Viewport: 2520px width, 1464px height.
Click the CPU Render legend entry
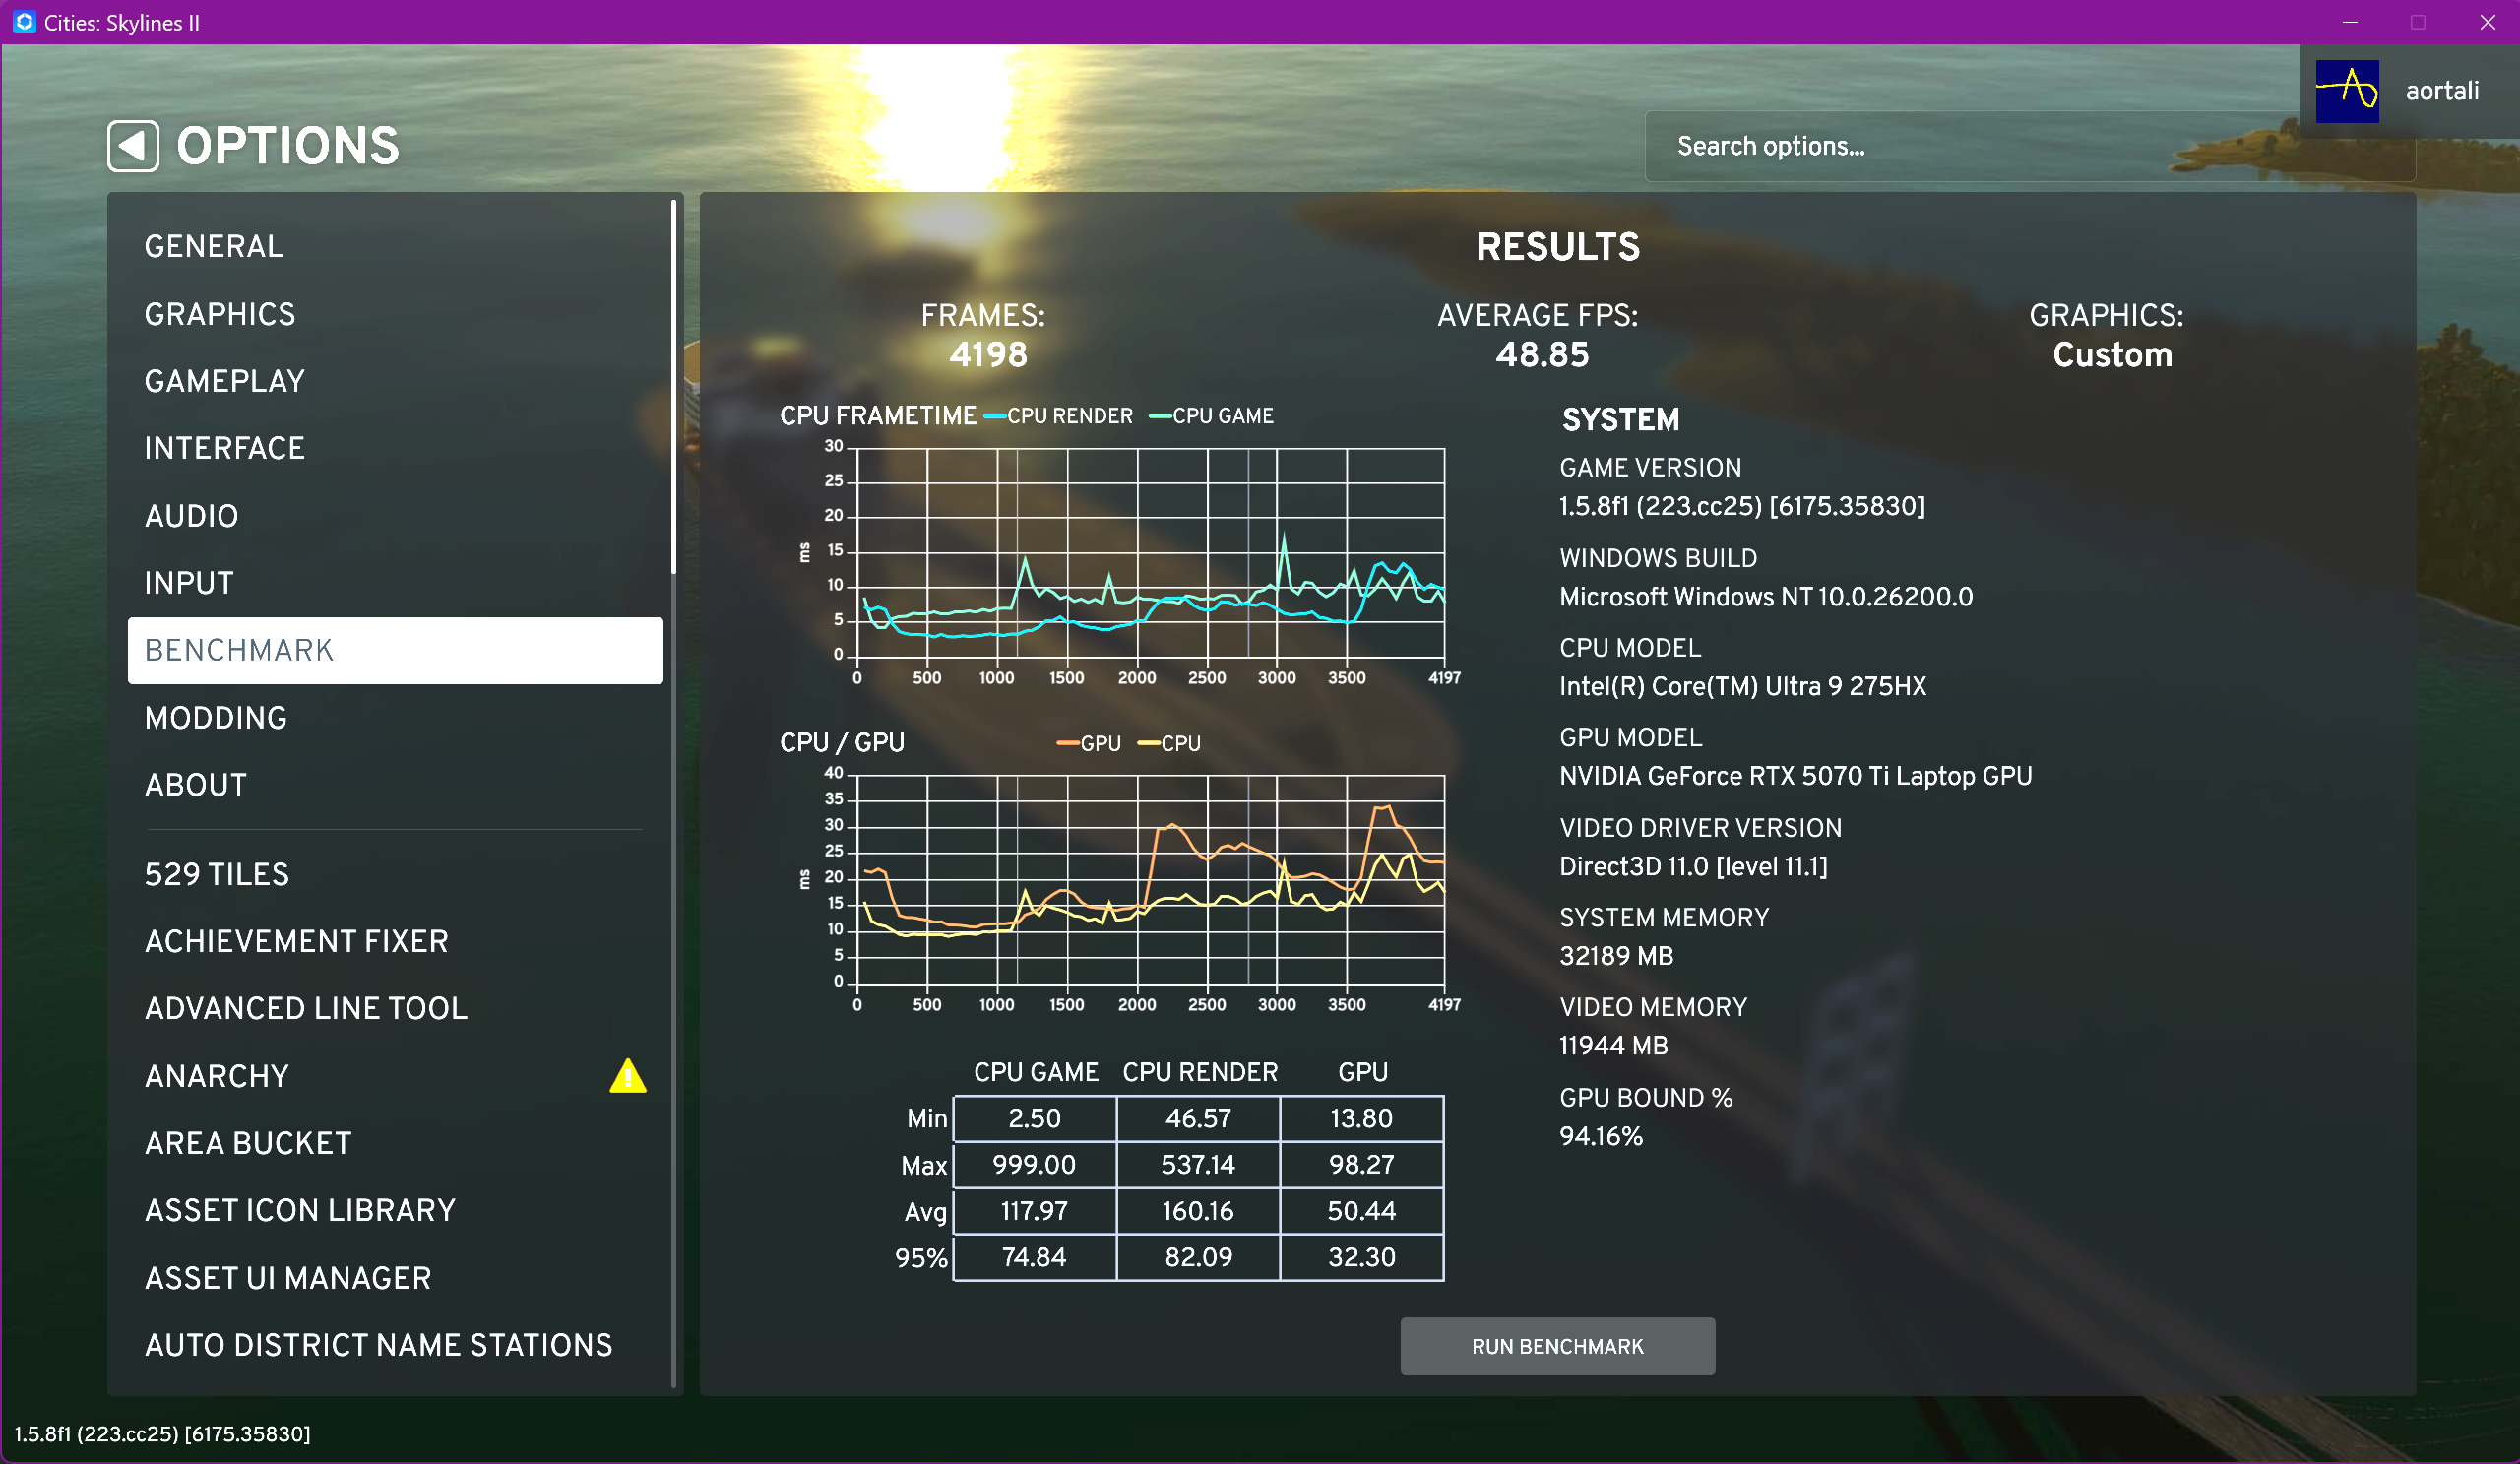[1059, 416]
